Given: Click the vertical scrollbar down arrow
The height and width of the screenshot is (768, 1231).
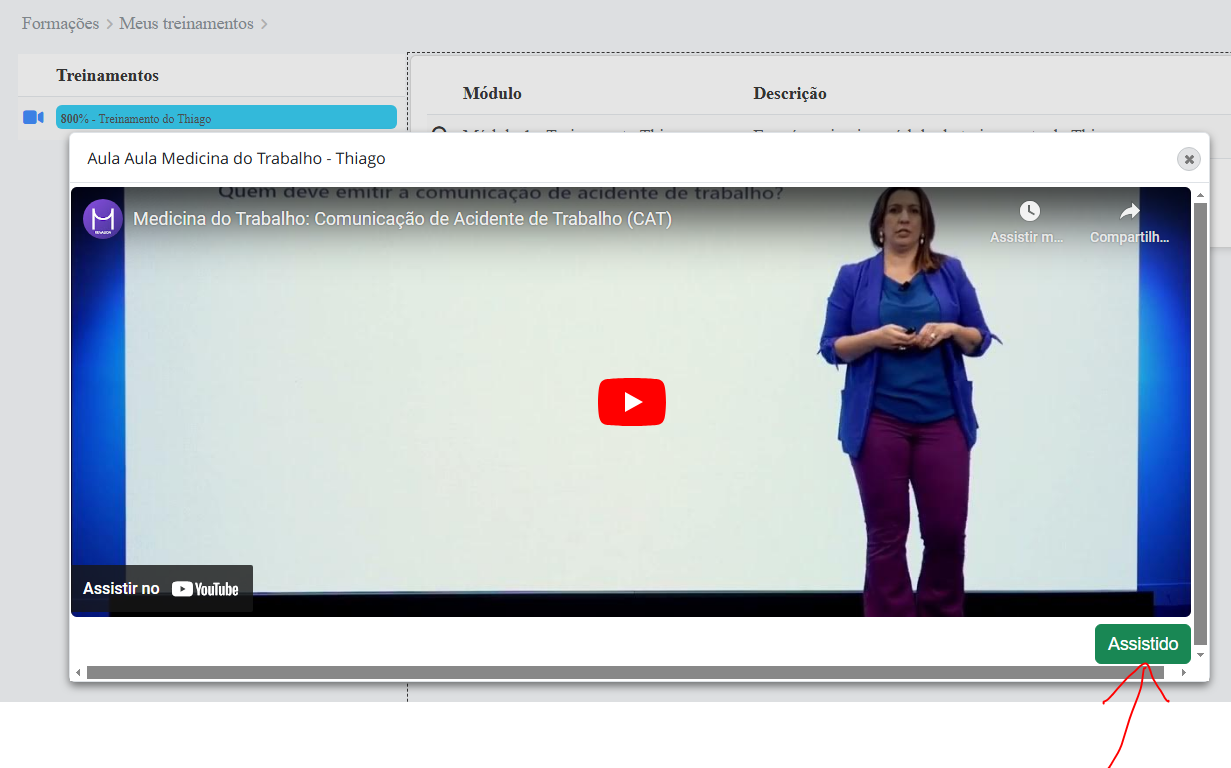Looking at the screenshot, I should pyautogui.click(x=1201, y=655).
